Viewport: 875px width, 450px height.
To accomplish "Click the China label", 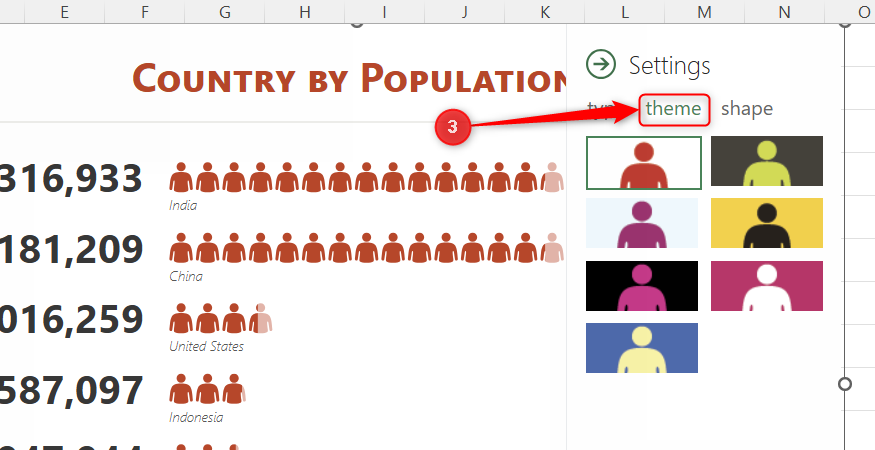I will (x=186, y=276).
